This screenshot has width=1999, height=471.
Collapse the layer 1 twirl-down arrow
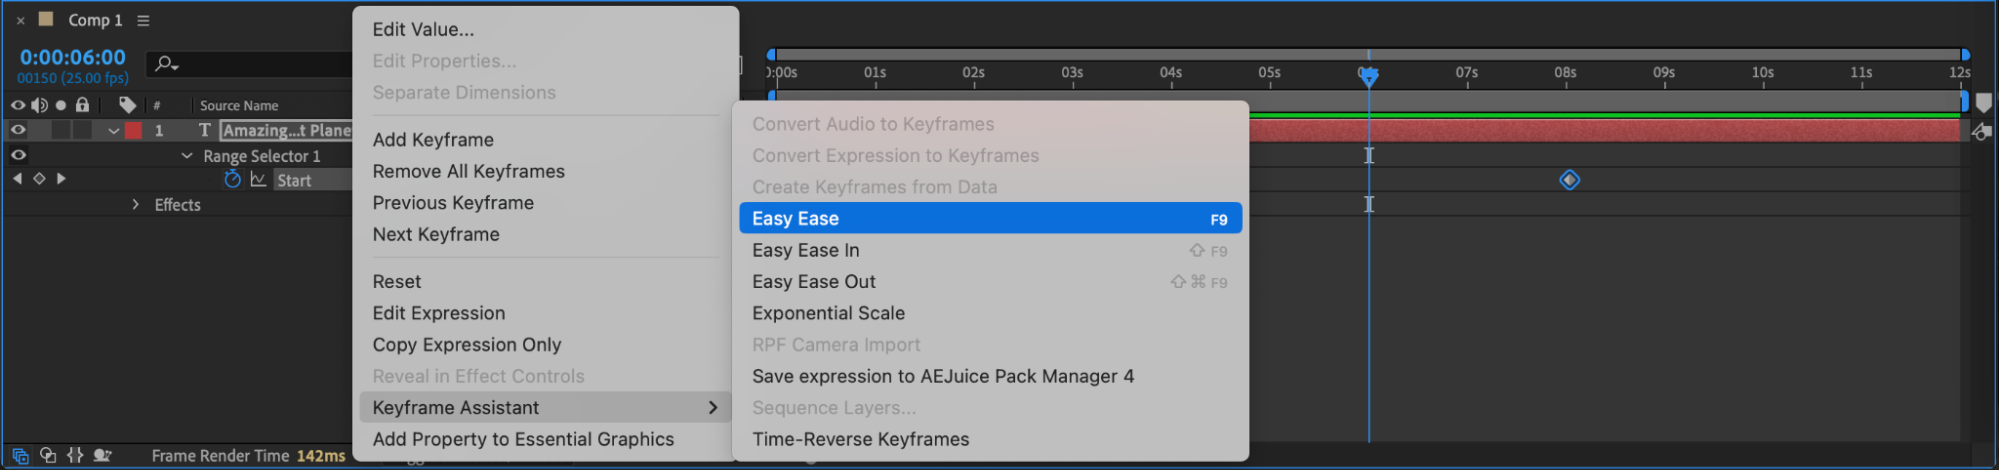point(114,131)
